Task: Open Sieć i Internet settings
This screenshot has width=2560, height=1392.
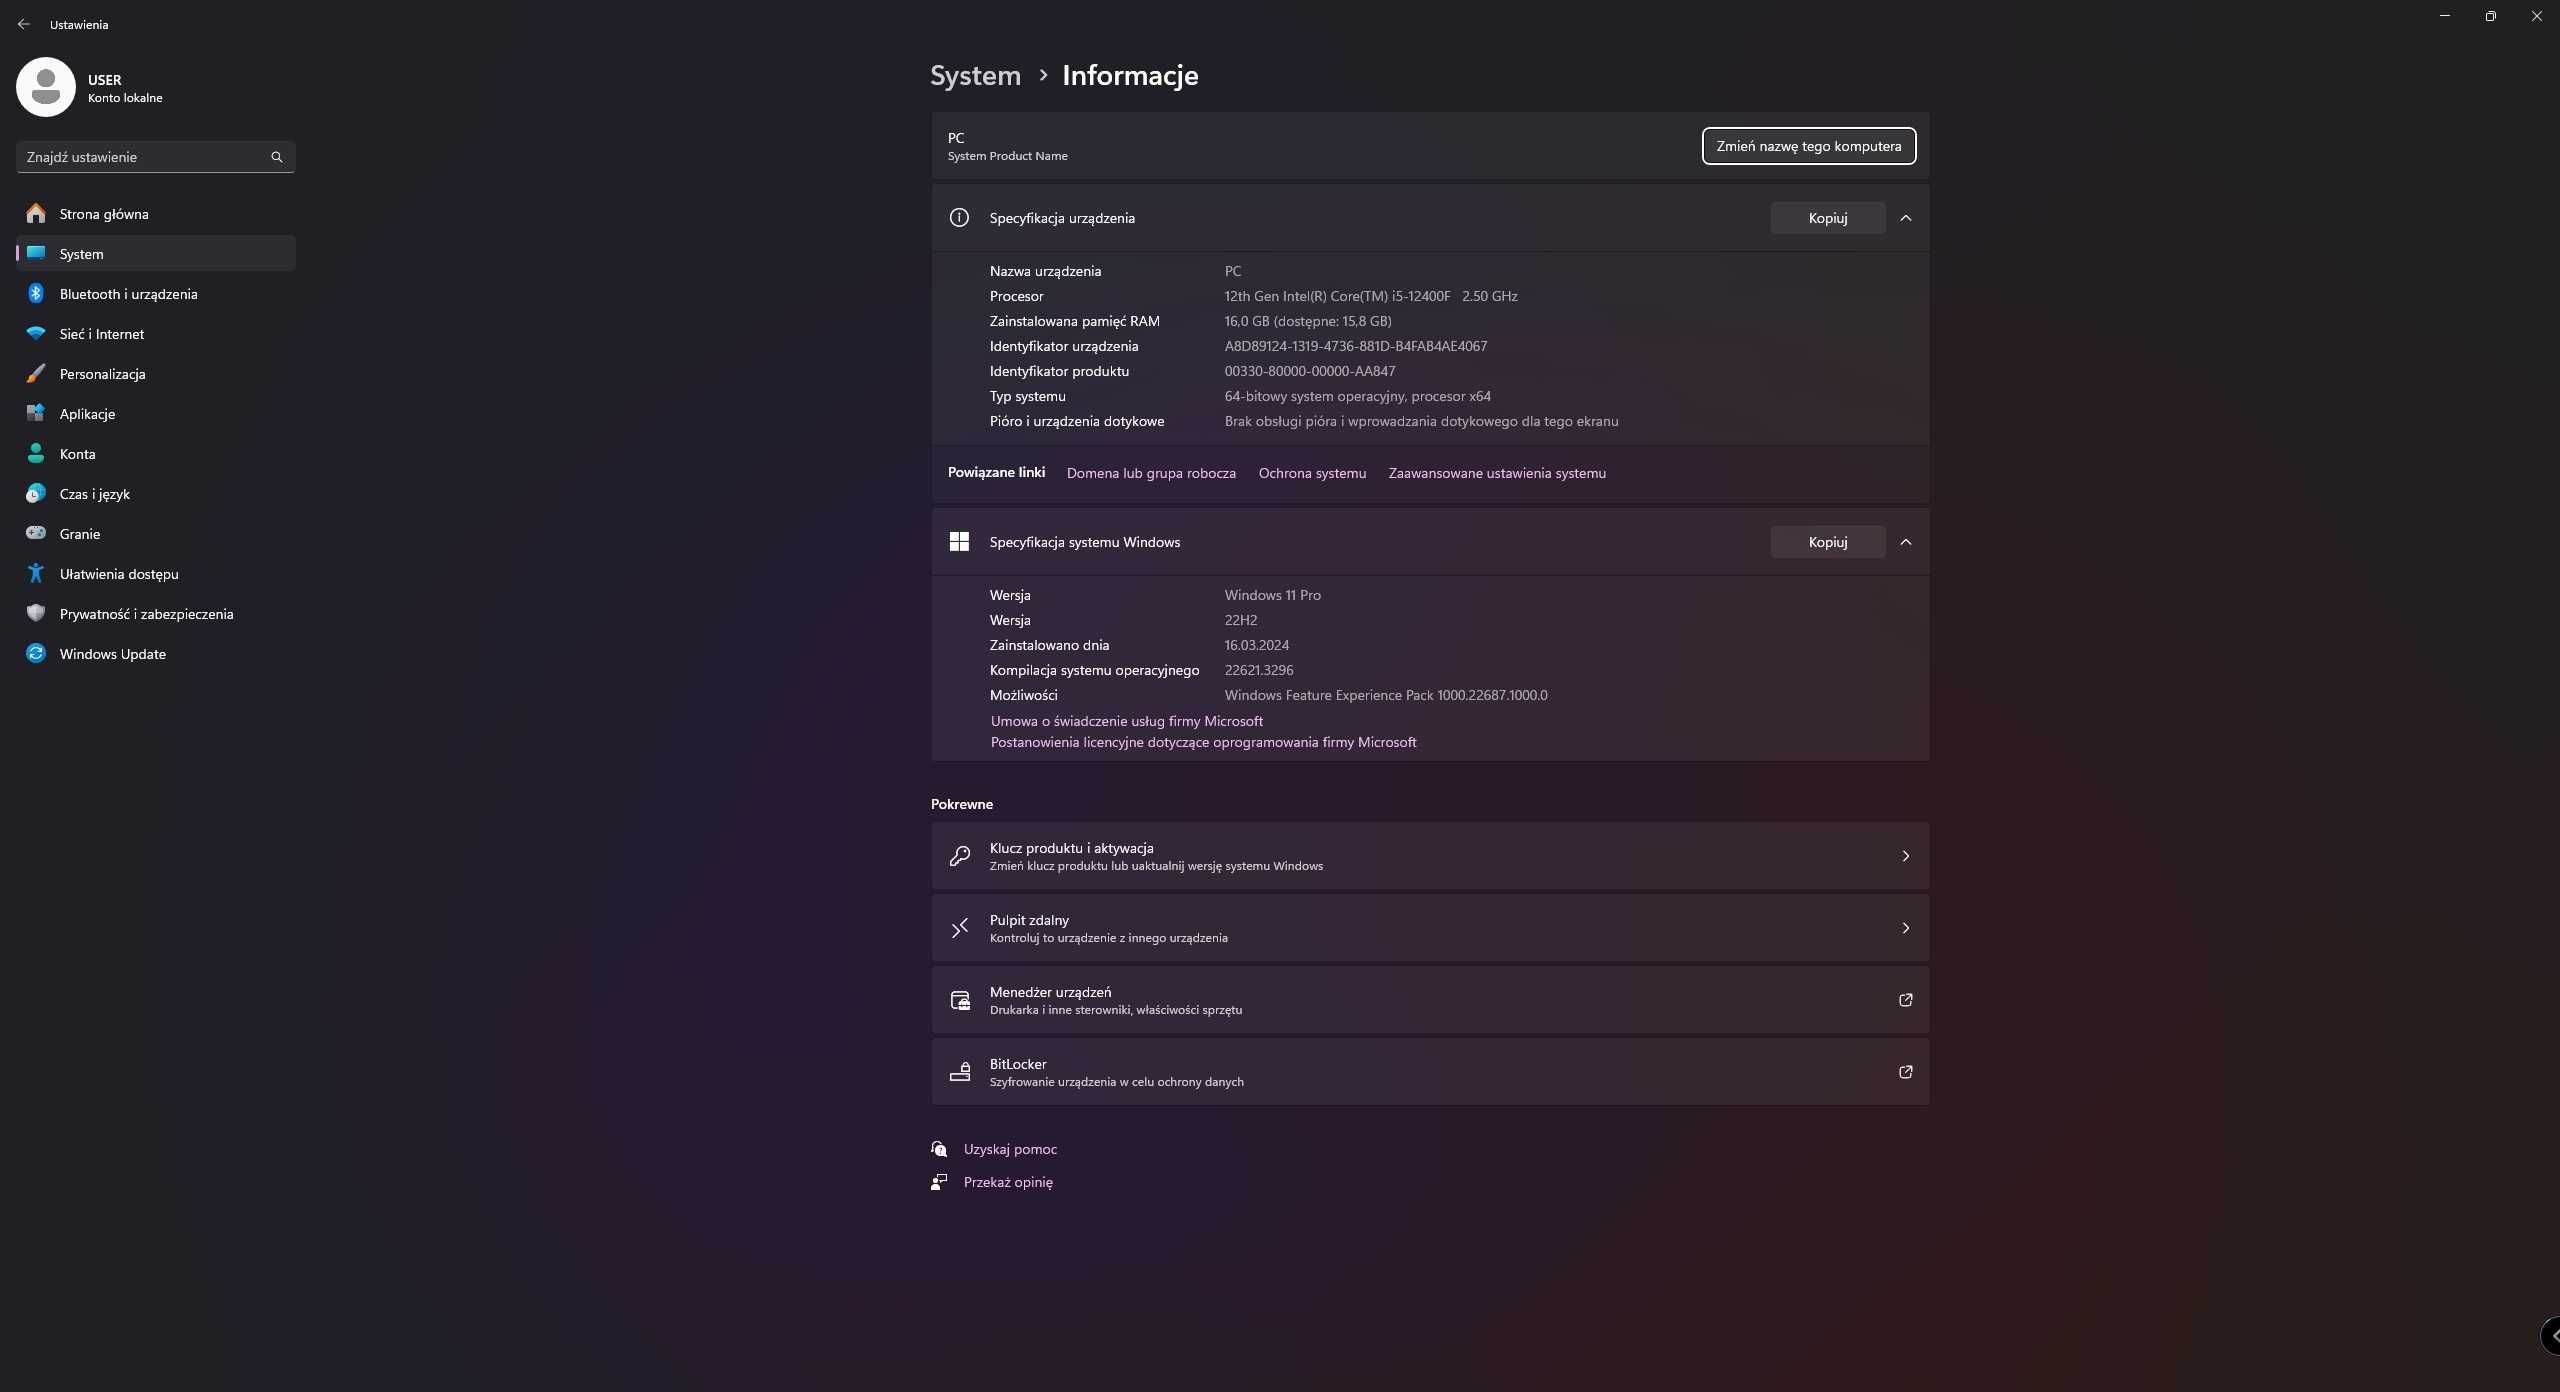Action: 156,333
